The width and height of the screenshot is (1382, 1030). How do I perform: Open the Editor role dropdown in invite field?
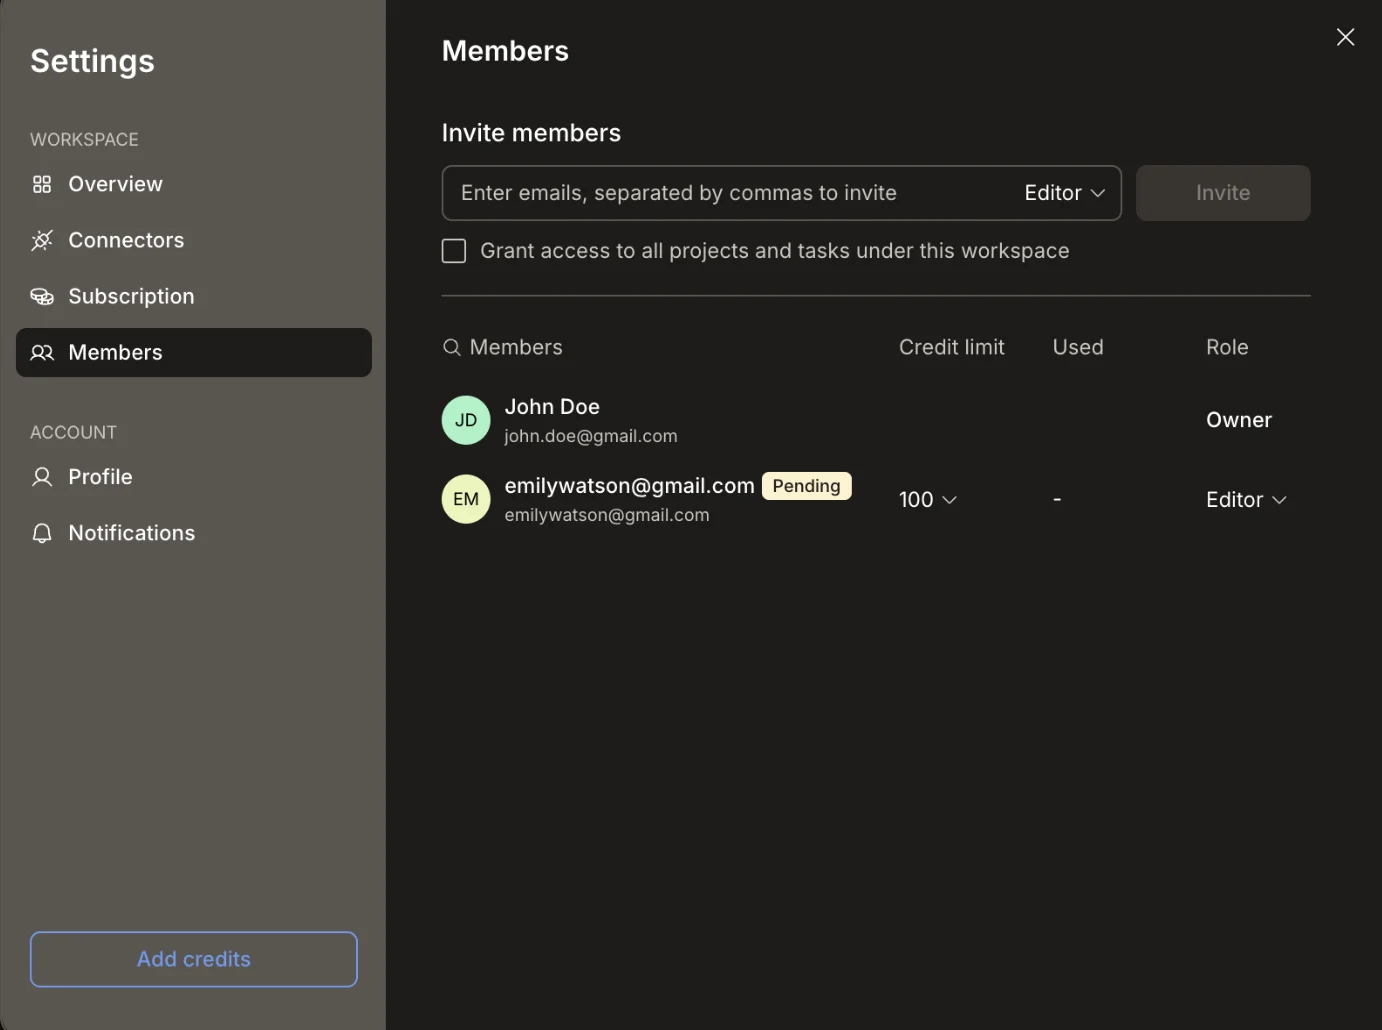(1064, 193)
